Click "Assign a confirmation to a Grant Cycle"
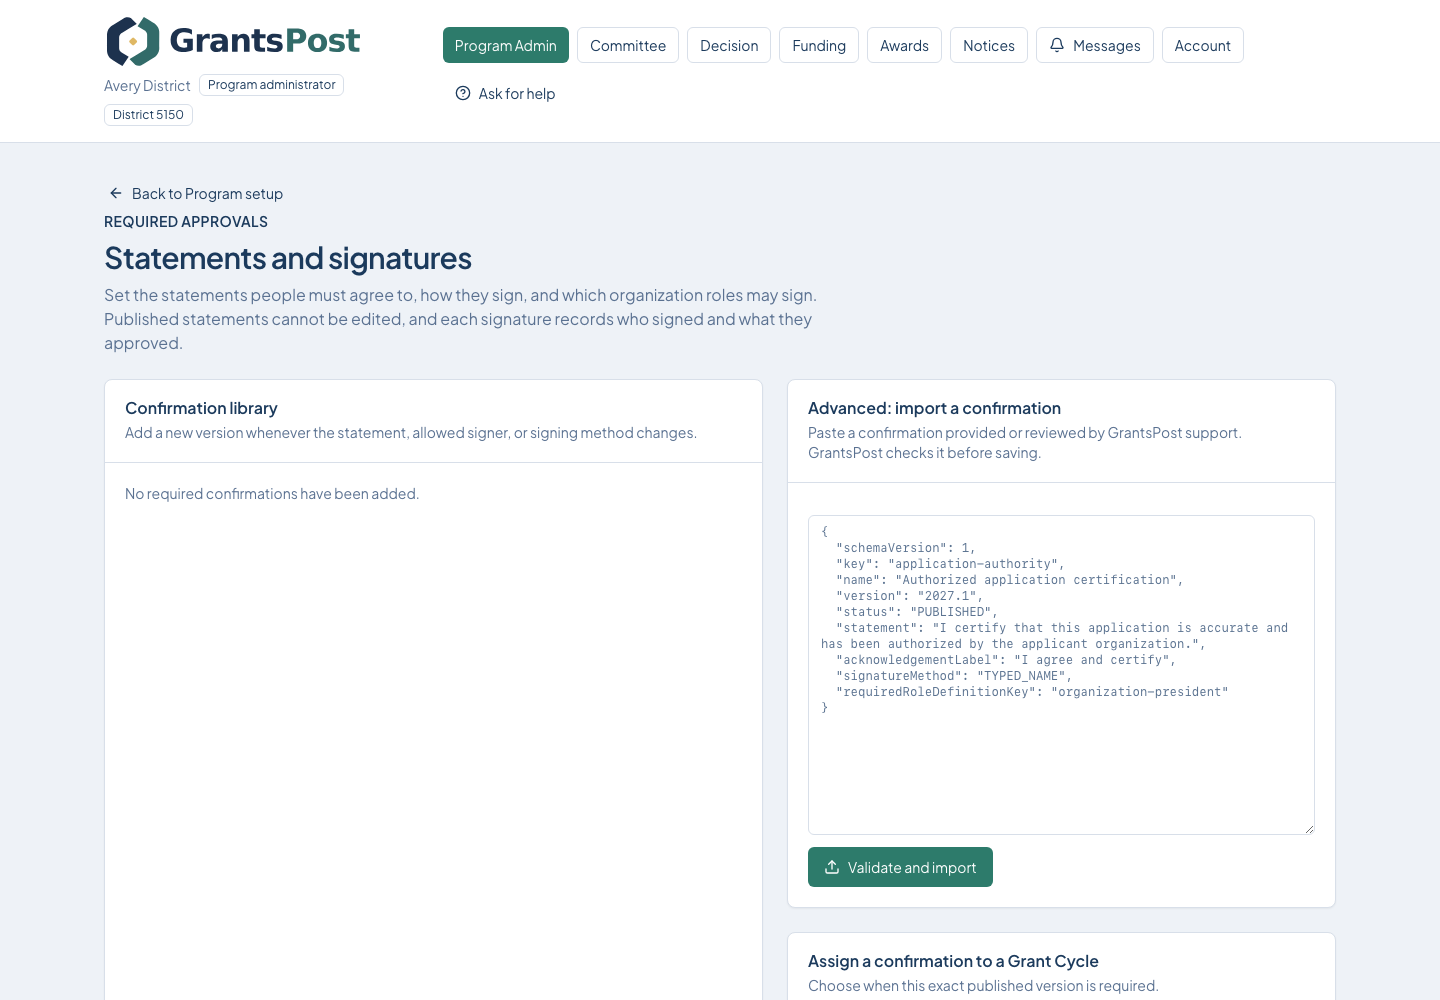Screen dimensions: 1440x1000 point(953,961)
